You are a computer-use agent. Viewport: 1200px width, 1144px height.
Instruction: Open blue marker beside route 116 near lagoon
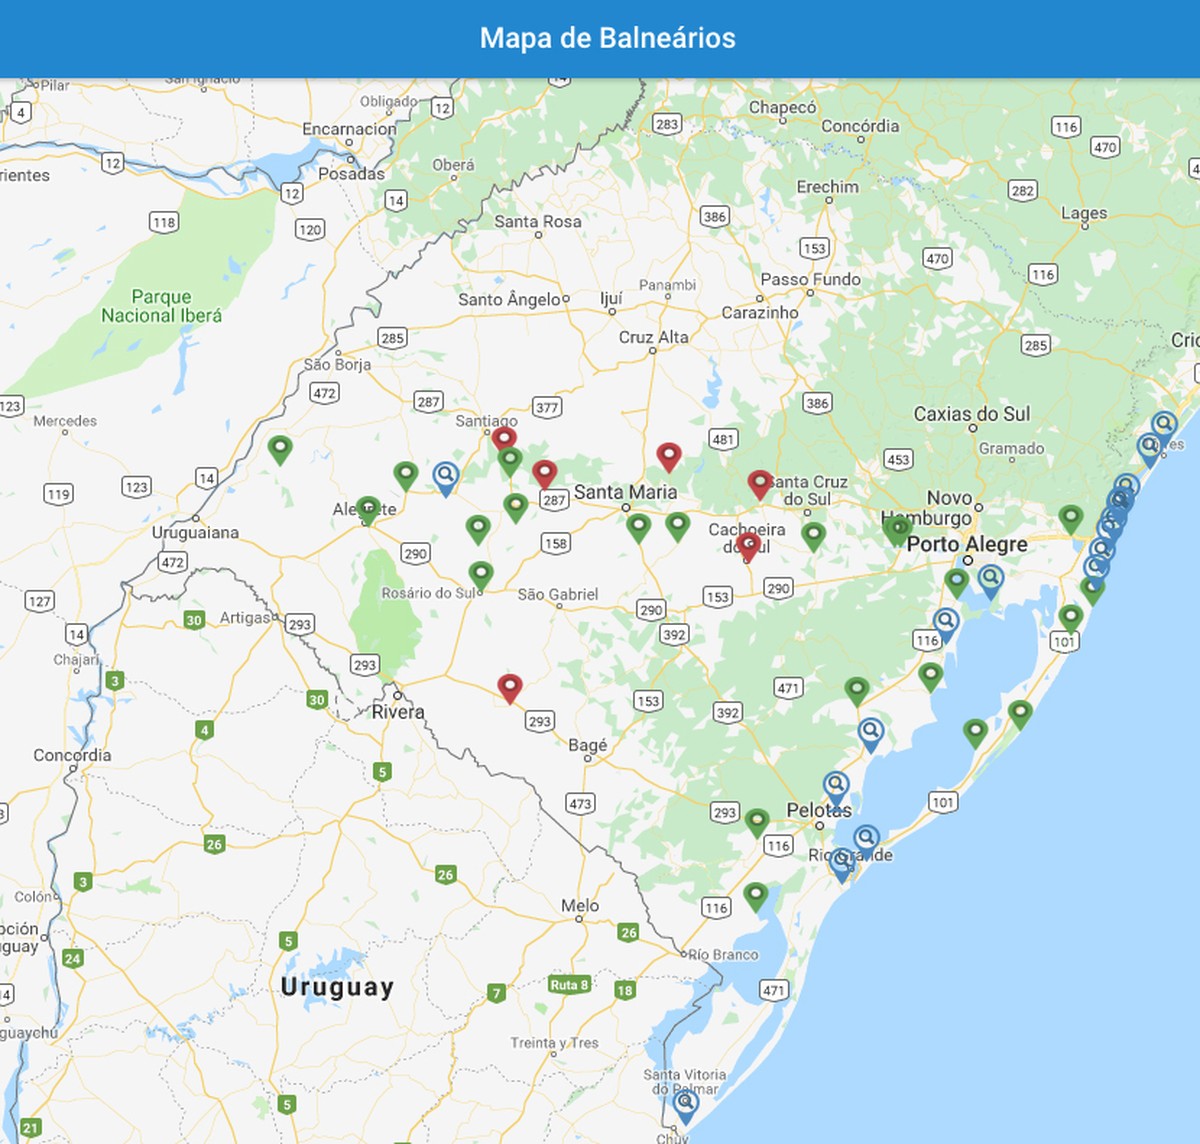point(945,623)
